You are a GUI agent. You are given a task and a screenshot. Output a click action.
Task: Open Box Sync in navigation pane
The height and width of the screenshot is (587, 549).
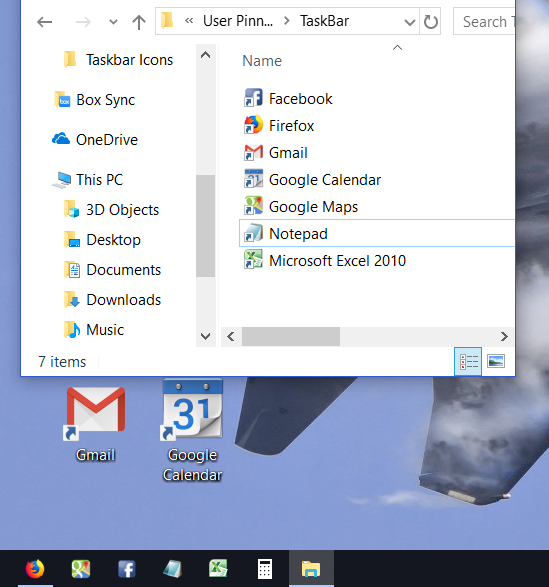[x=95, y=100]
